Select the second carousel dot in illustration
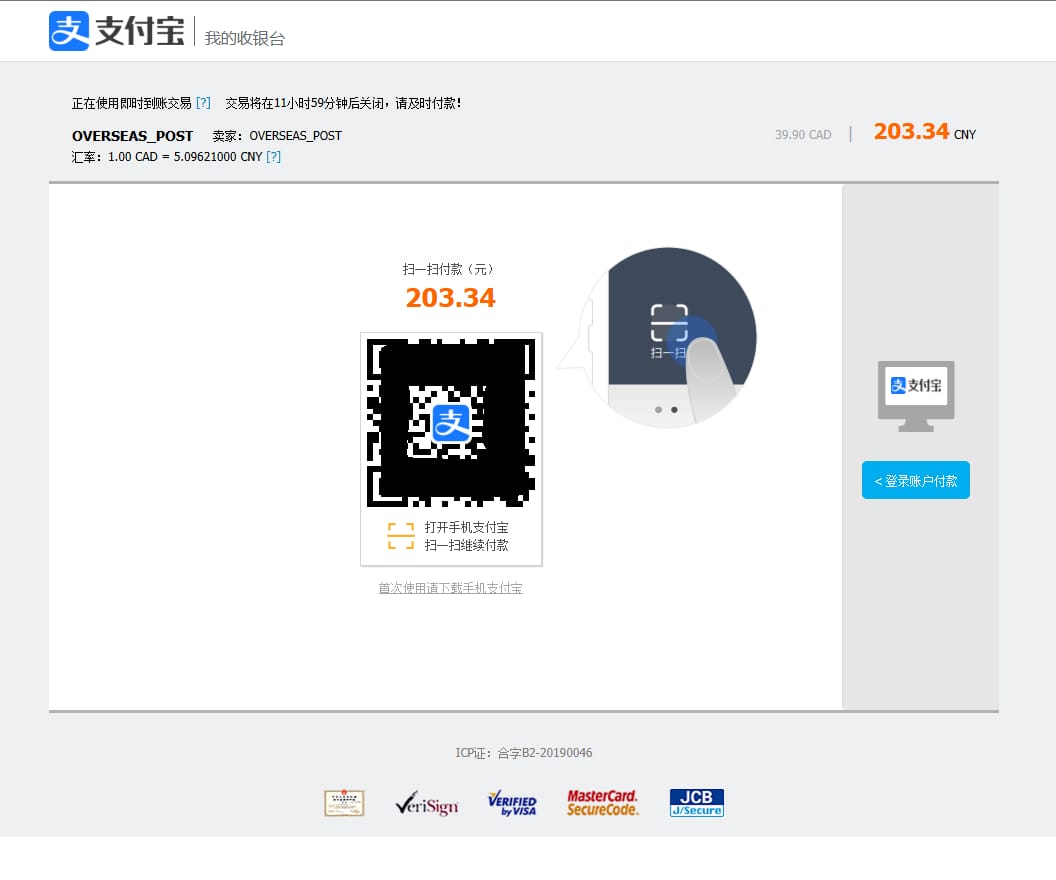 674,410
